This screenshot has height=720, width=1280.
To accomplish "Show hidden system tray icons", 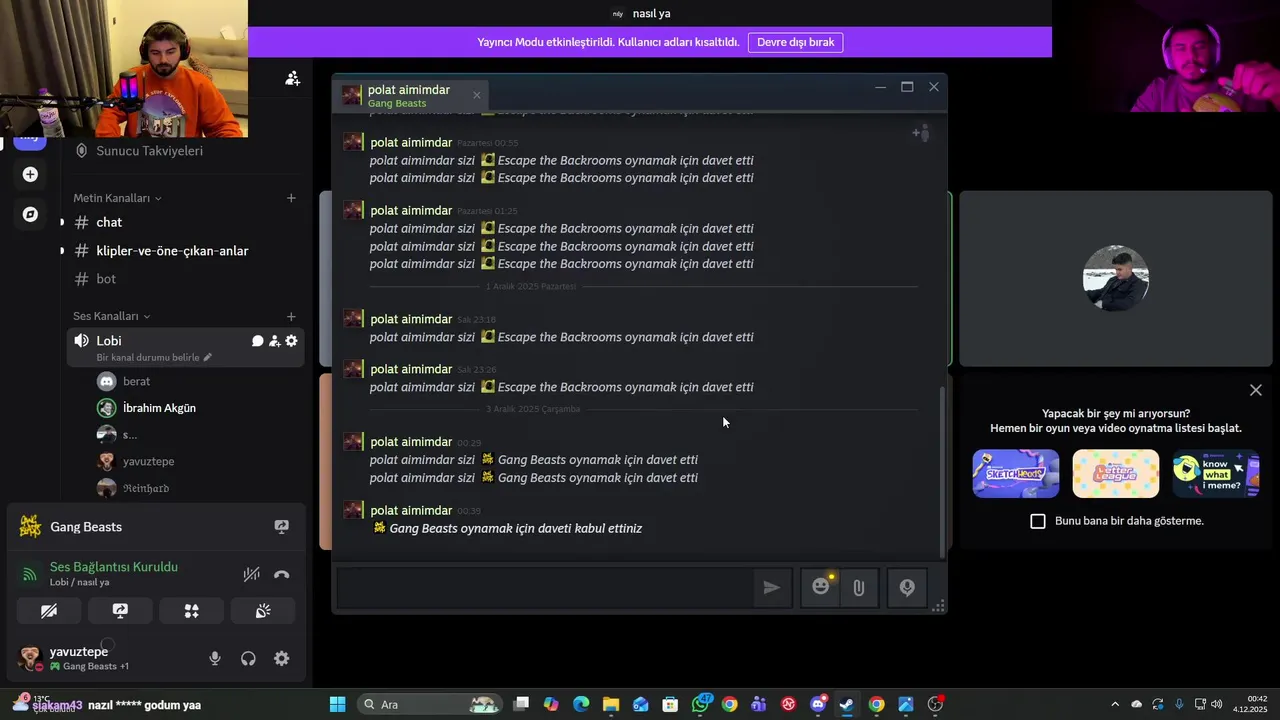I will 1115,704.
